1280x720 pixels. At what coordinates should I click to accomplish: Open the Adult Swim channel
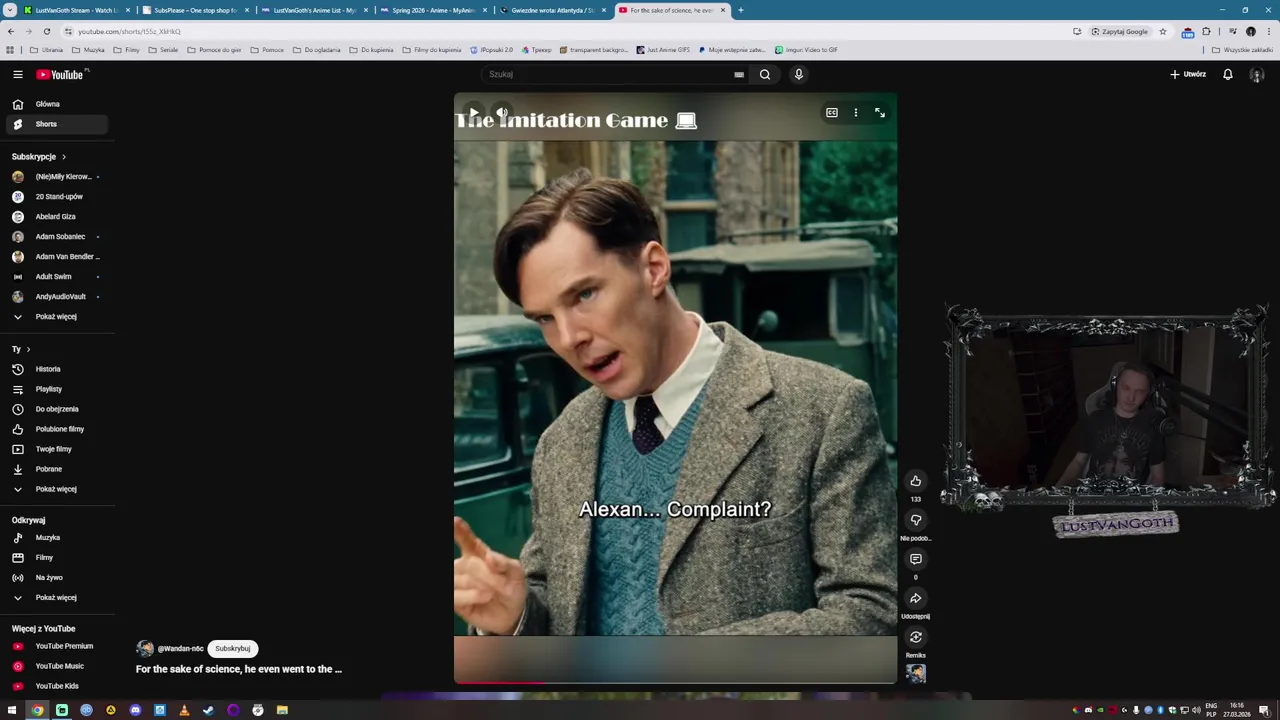(57, 277)
